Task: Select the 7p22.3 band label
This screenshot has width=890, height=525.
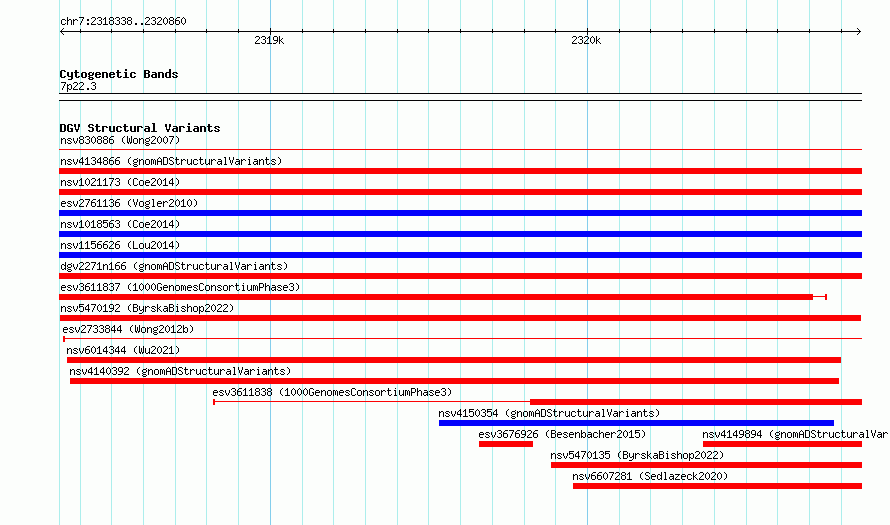Action: click(78, 86)
